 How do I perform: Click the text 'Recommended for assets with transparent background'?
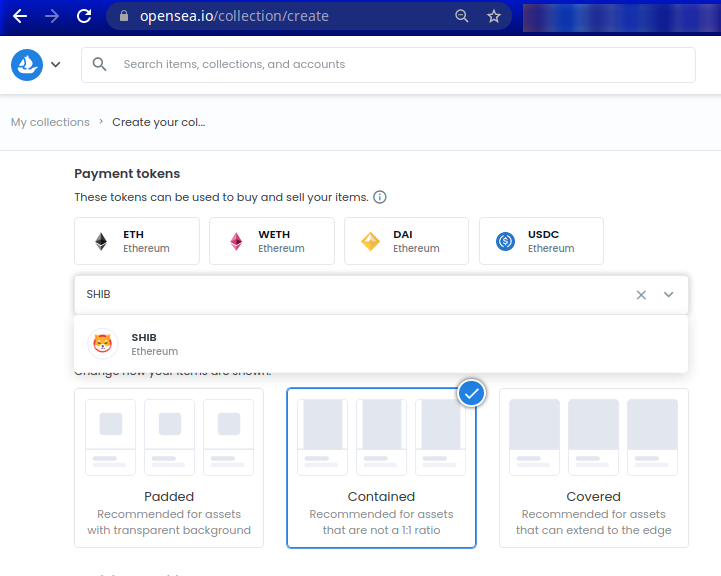[169, 522]
